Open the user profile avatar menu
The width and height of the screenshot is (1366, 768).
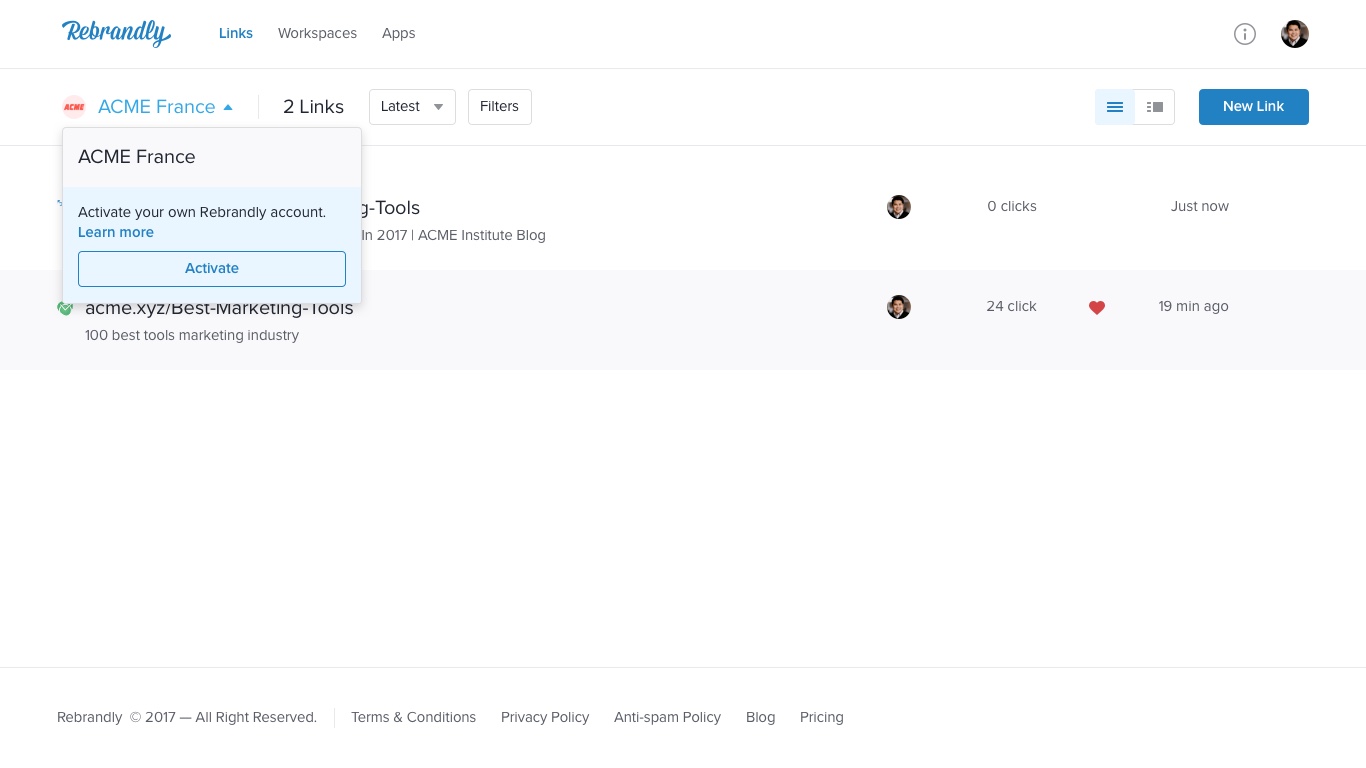point(1295,34)
